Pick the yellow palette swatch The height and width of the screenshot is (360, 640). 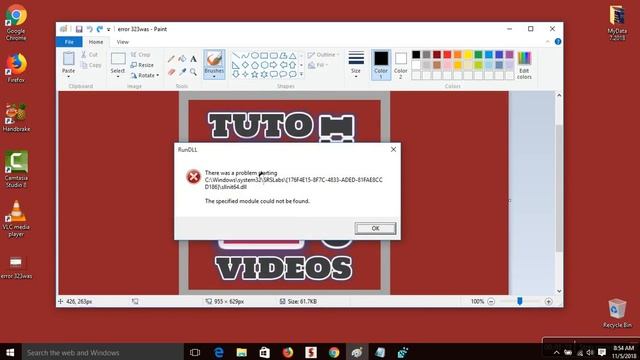click(468, 54)
